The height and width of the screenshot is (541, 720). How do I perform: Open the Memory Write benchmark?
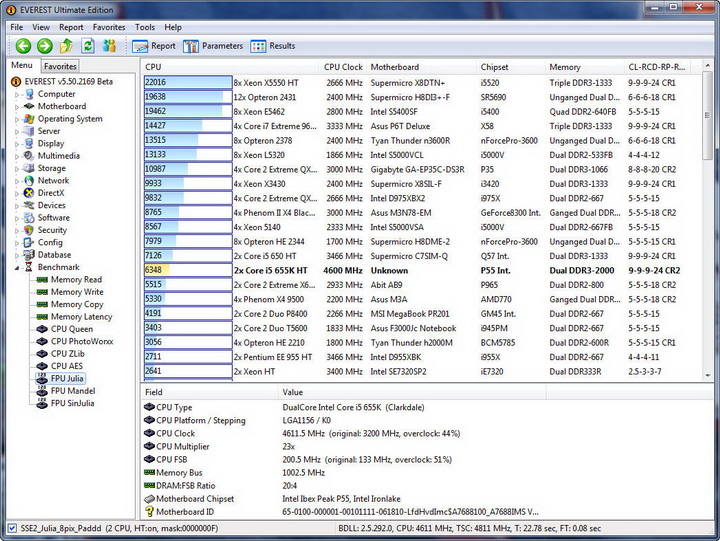pos(77,292)
